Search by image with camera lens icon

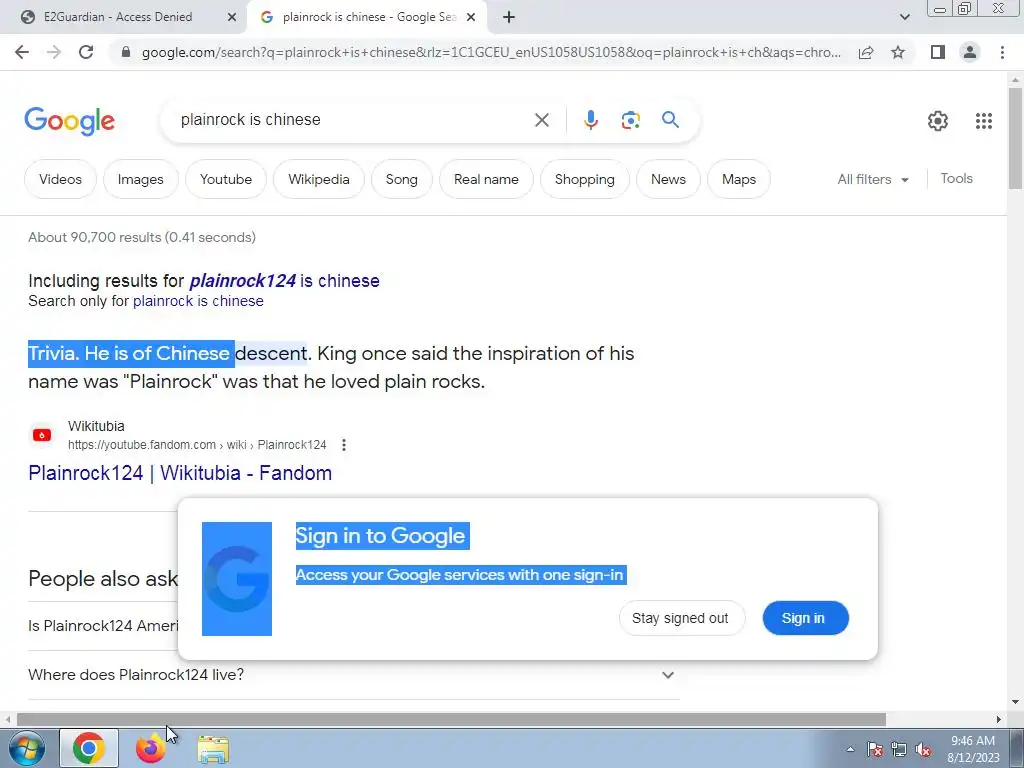tap(630, 120)
